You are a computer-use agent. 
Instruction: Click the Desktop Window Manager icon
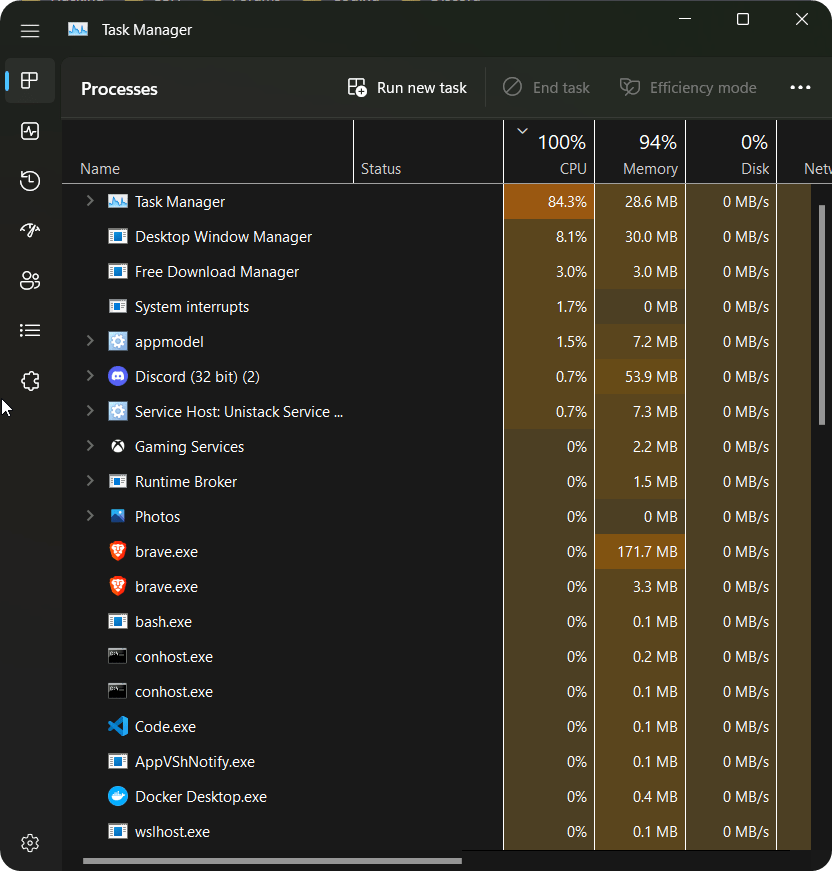(118, 237)
